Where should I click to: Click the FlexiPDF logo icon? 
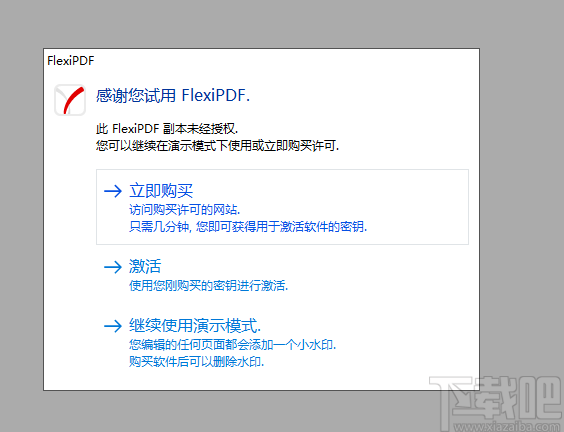click(x=70, y=100)
